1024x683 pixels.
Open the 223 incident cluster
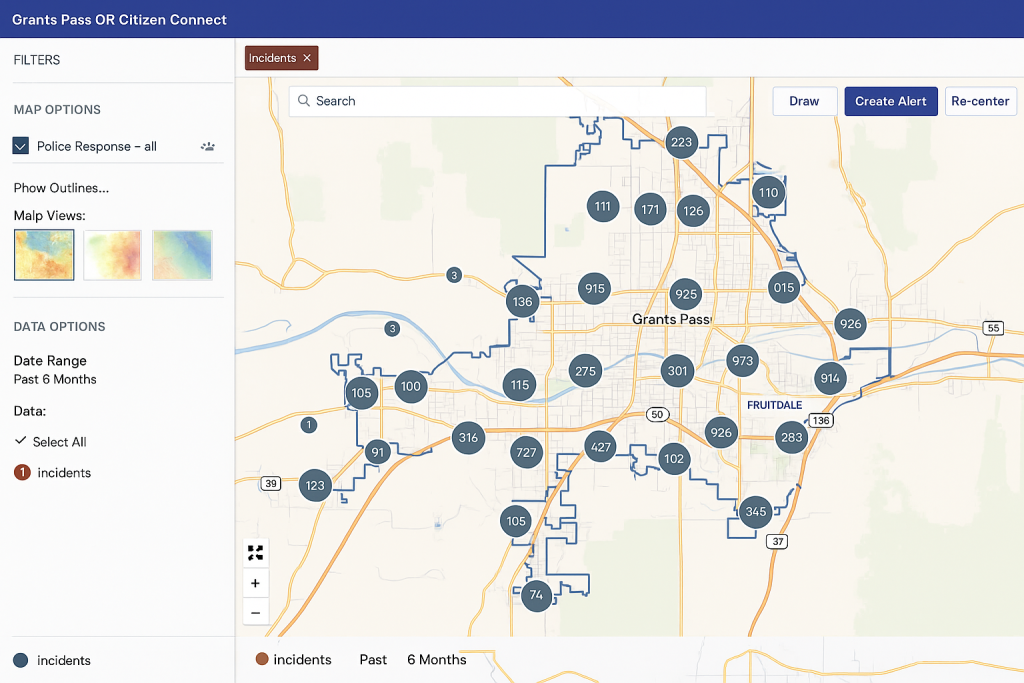click(681, 142)
